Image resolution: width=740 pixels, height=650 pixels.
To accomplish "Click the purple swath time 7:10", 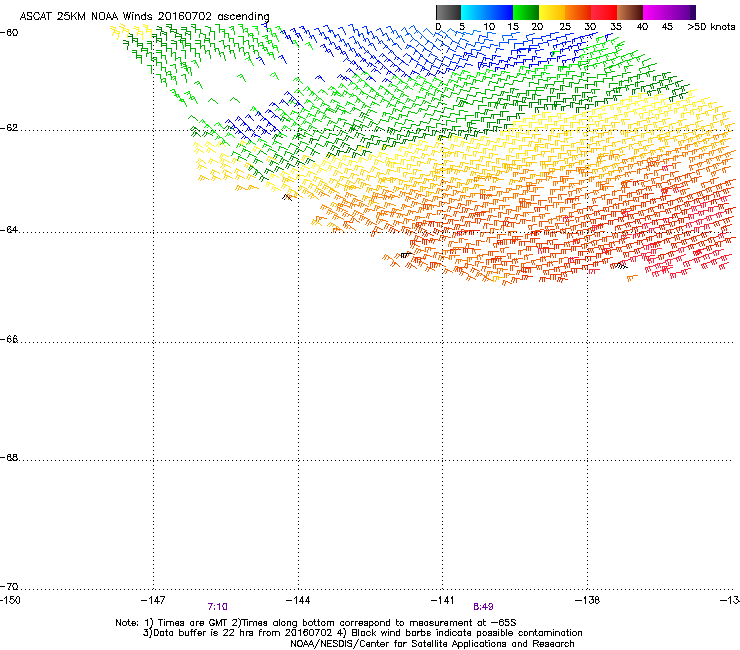I will pos(218,607).
